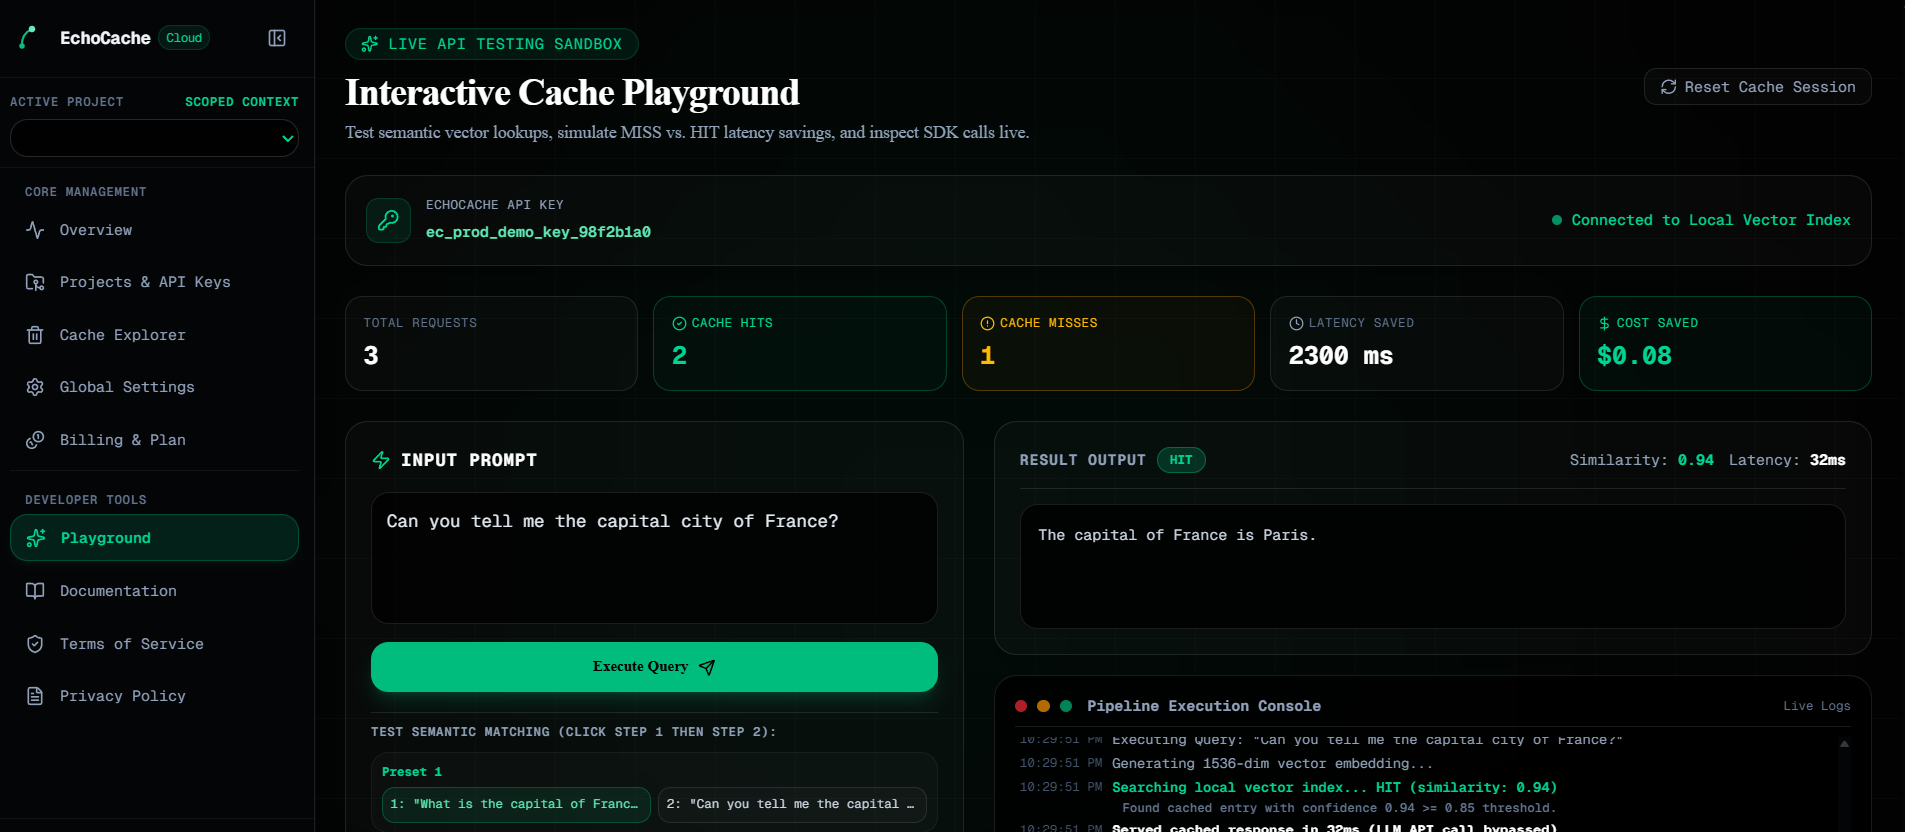The image size is (1905, 832).
Task: Click the Cost Saved dollar icon
Action: [1604, 323]
